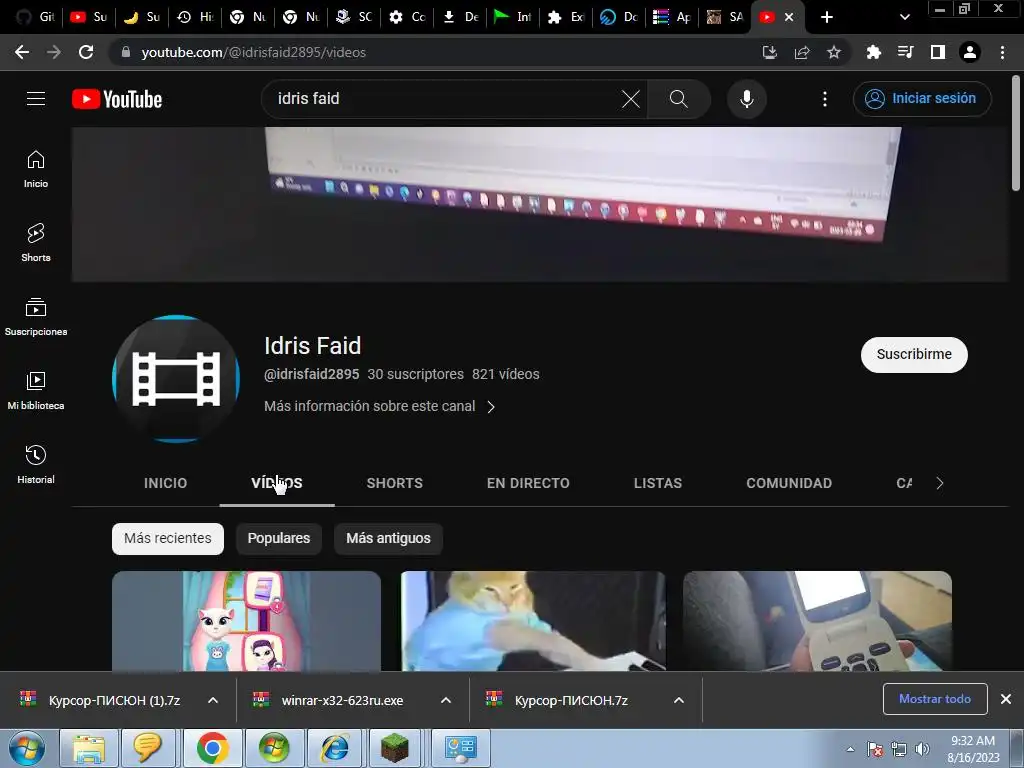Expand options for winrar-x32-623ru.exe download

446,700
